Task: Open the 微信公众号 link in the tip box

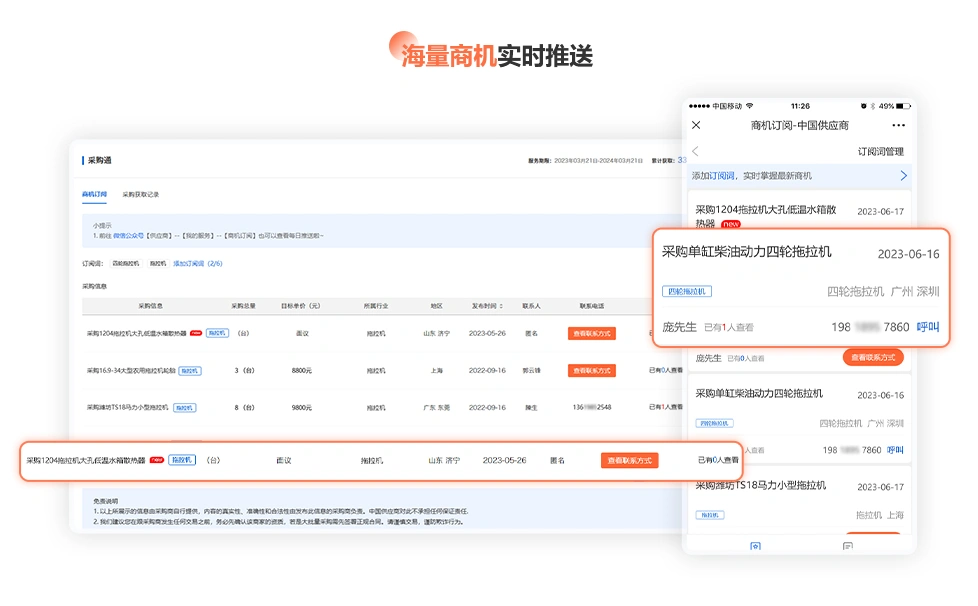Action: [128, 236]
